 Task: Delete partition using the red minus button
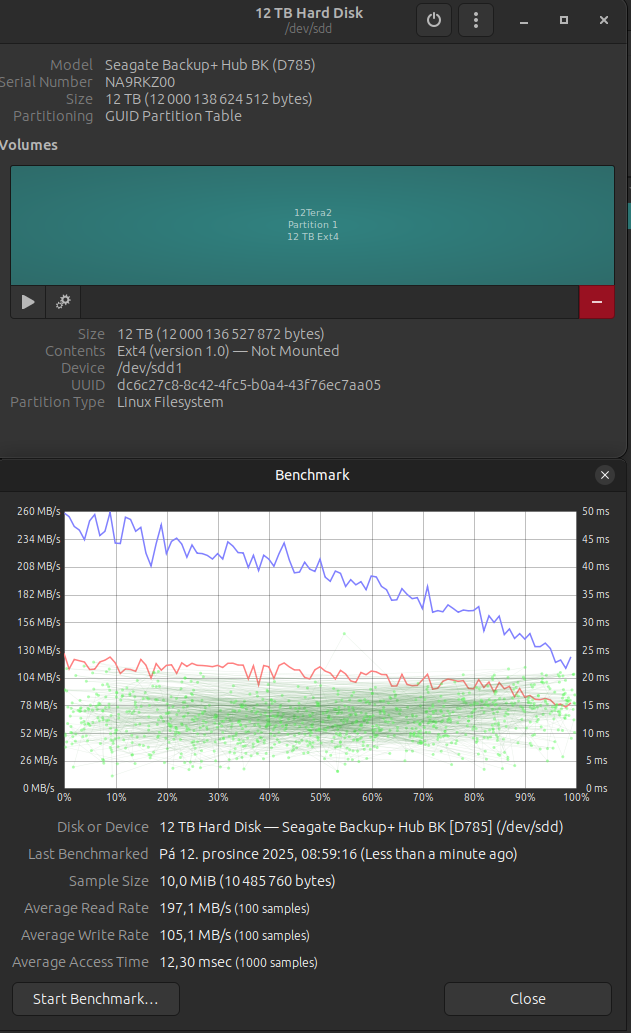tap(596, 301)
